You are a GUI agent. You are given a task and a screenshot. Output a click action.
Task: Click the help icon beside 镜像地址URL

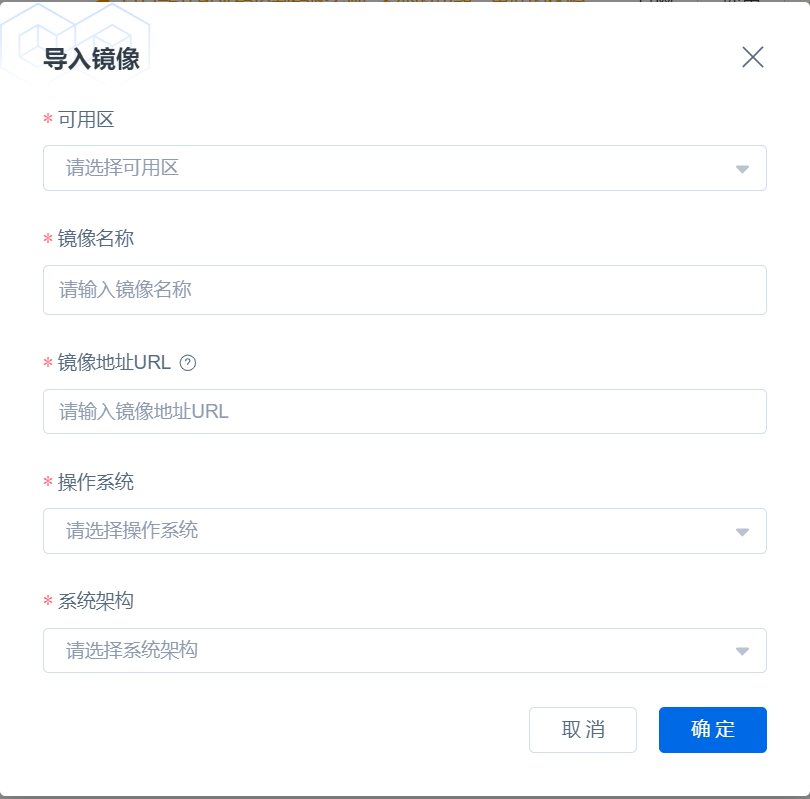point(188,363)
